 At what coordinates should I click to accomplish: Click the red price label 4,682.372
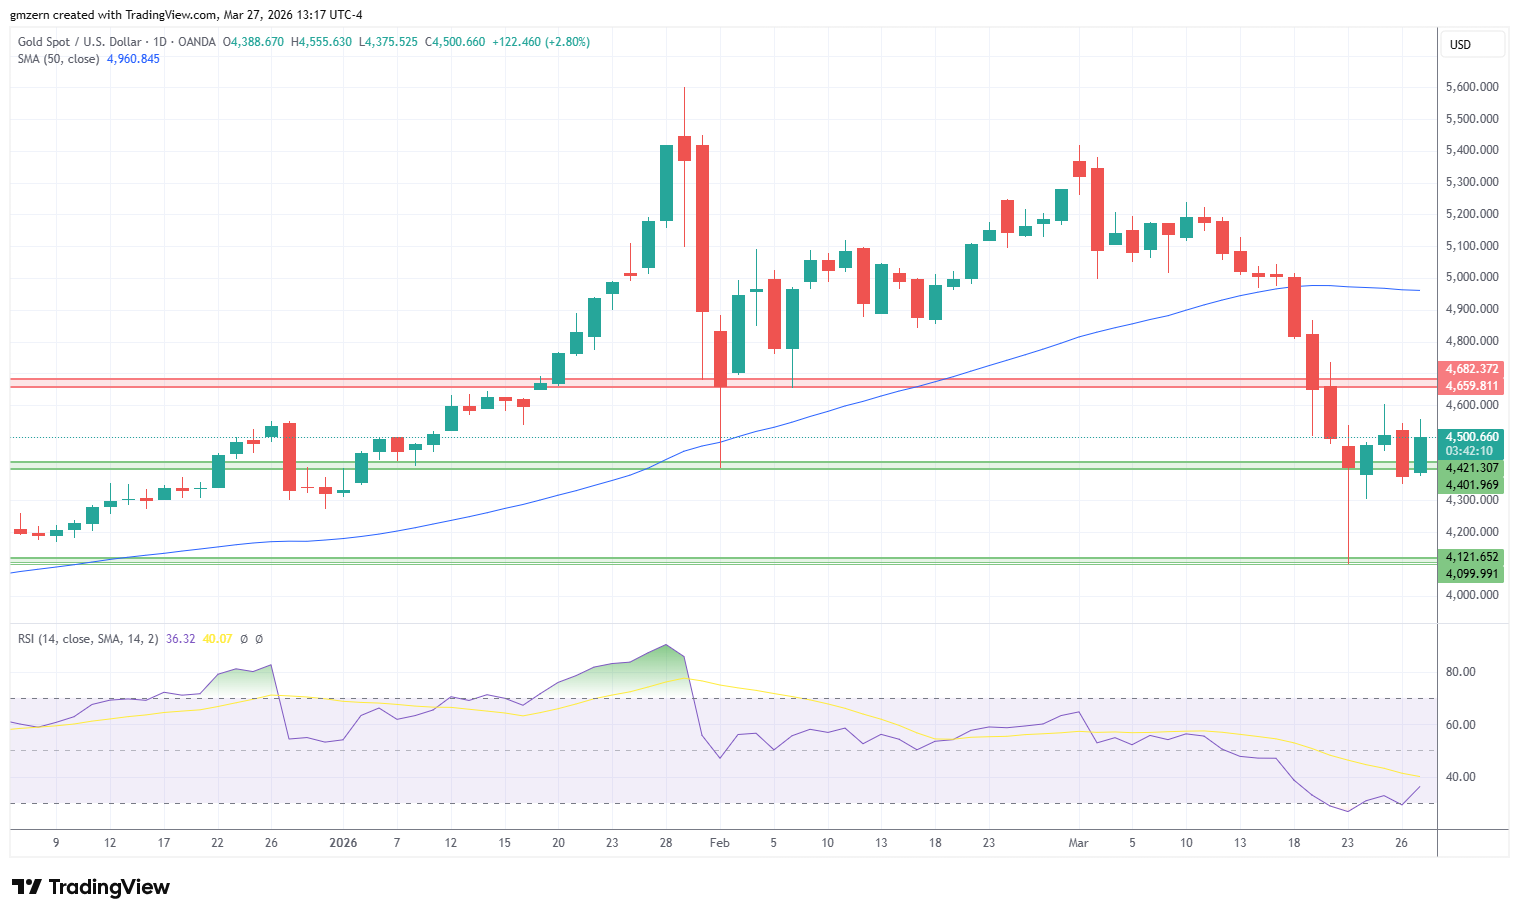[1472, 369]
